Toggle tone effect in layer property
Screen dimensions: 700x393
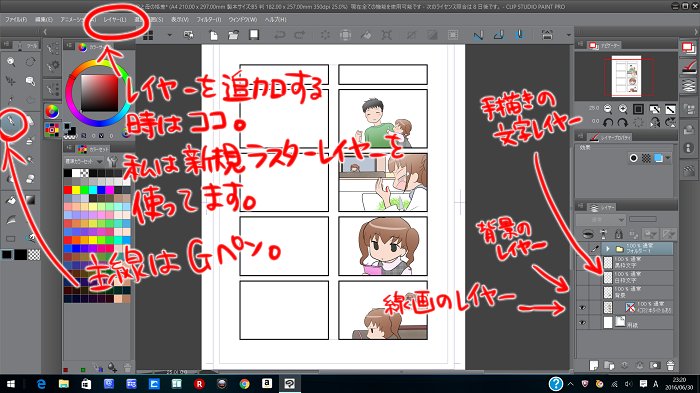[x=646, y=158]
